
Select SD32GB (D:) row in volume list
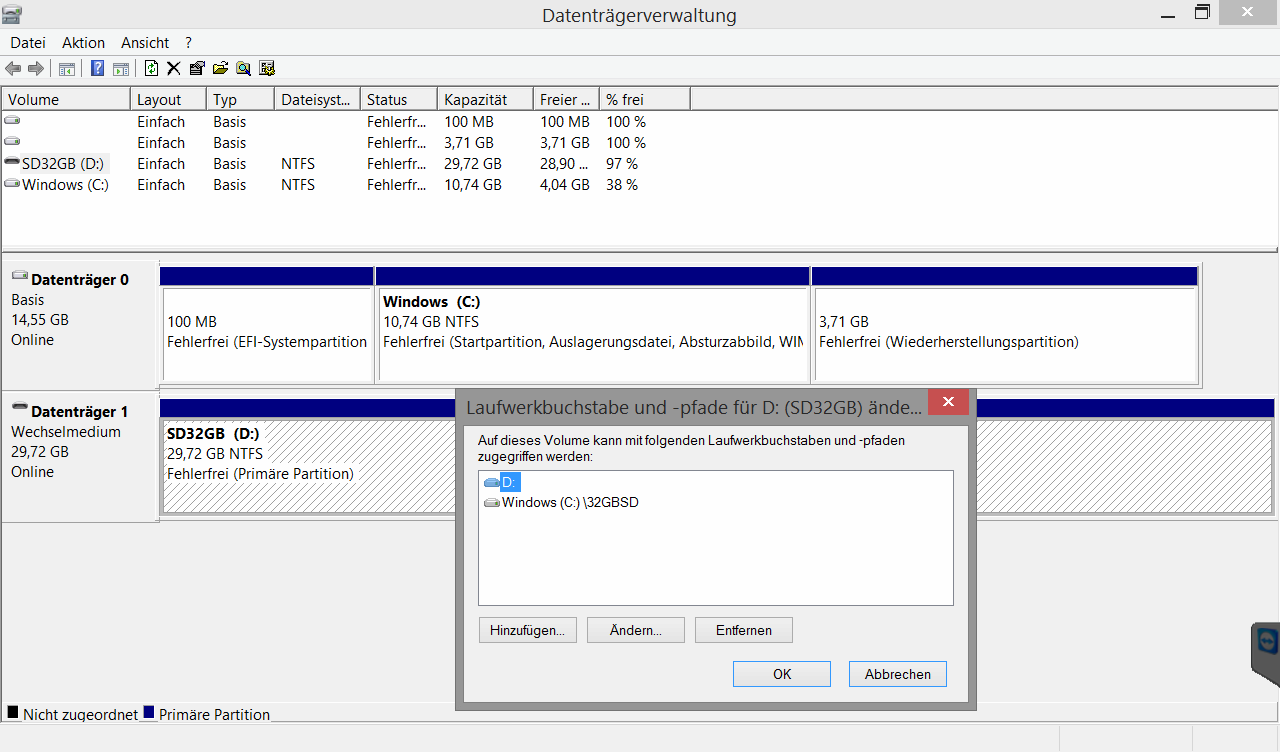(x=62, y=164)
